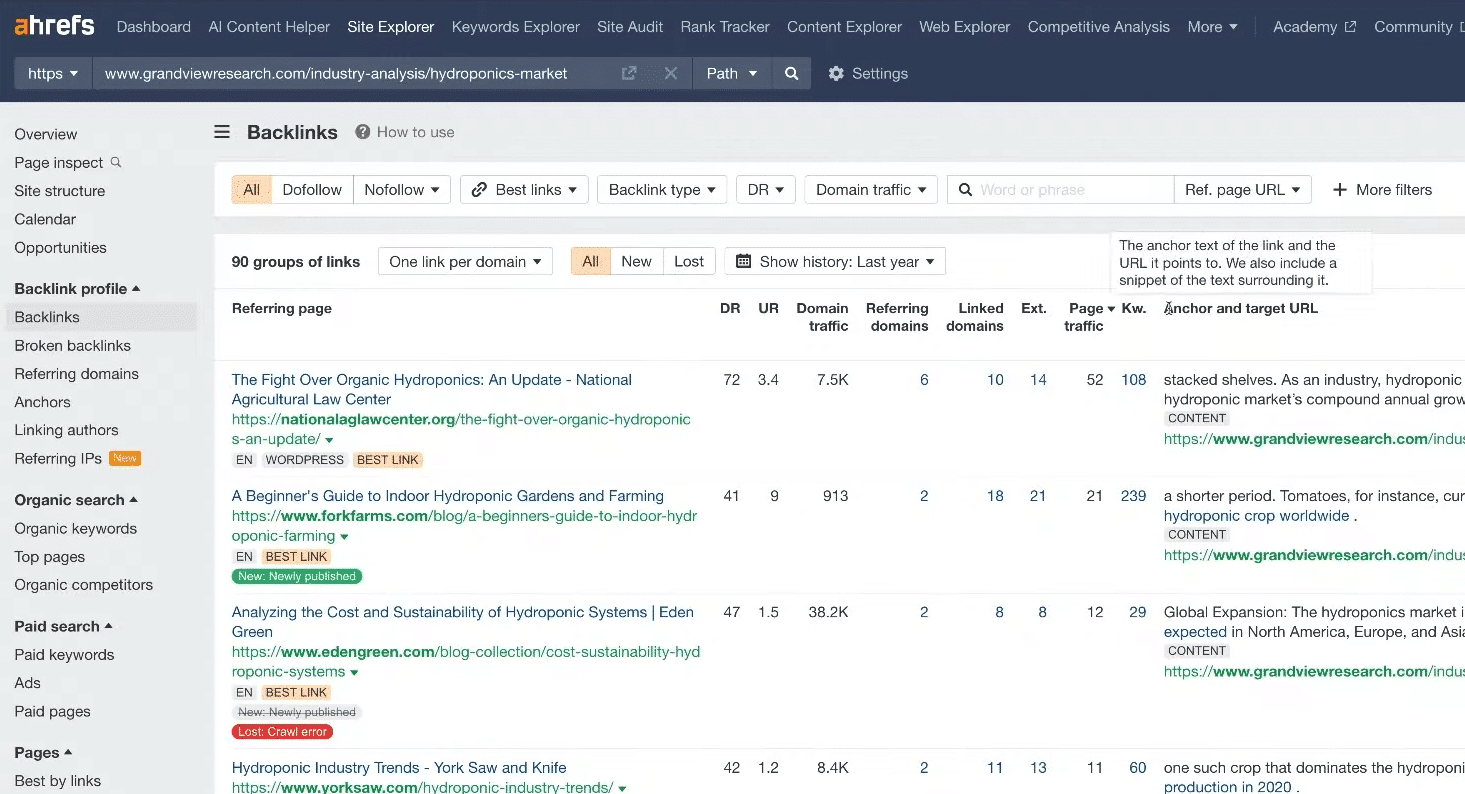Viewport: 1465px width, 794px height.
Task: Open target URL in new tab icon
Action: click(629, 73)
